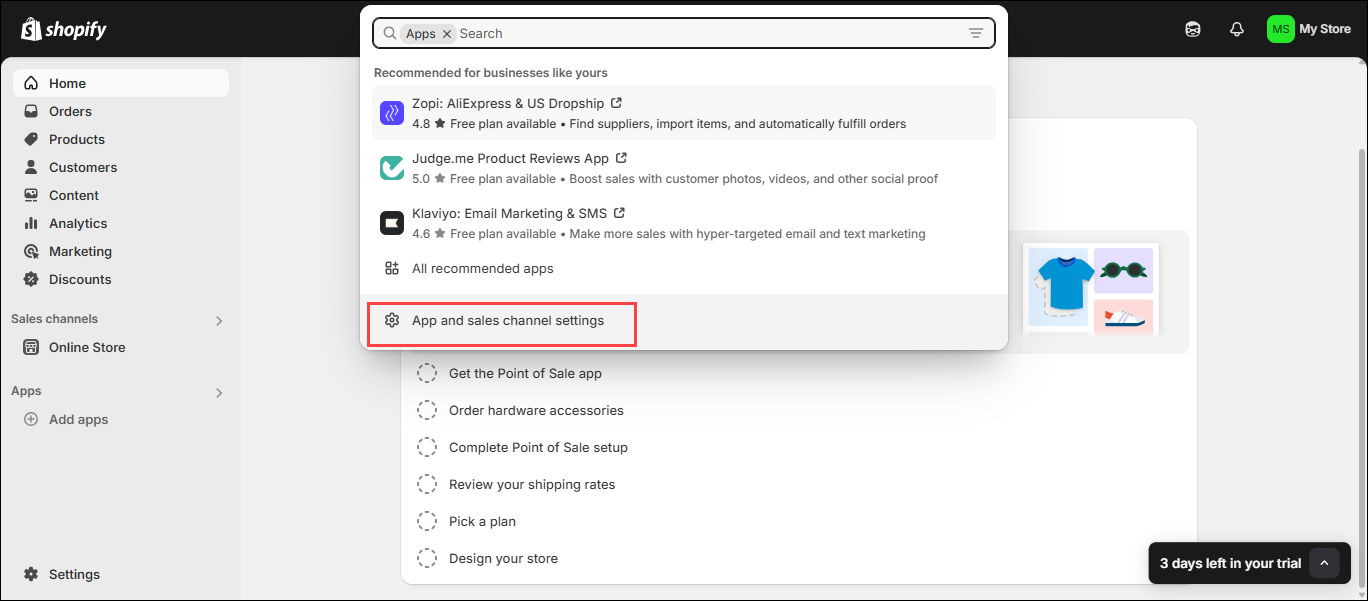Open App and sales channel settings

coord(507,321)
